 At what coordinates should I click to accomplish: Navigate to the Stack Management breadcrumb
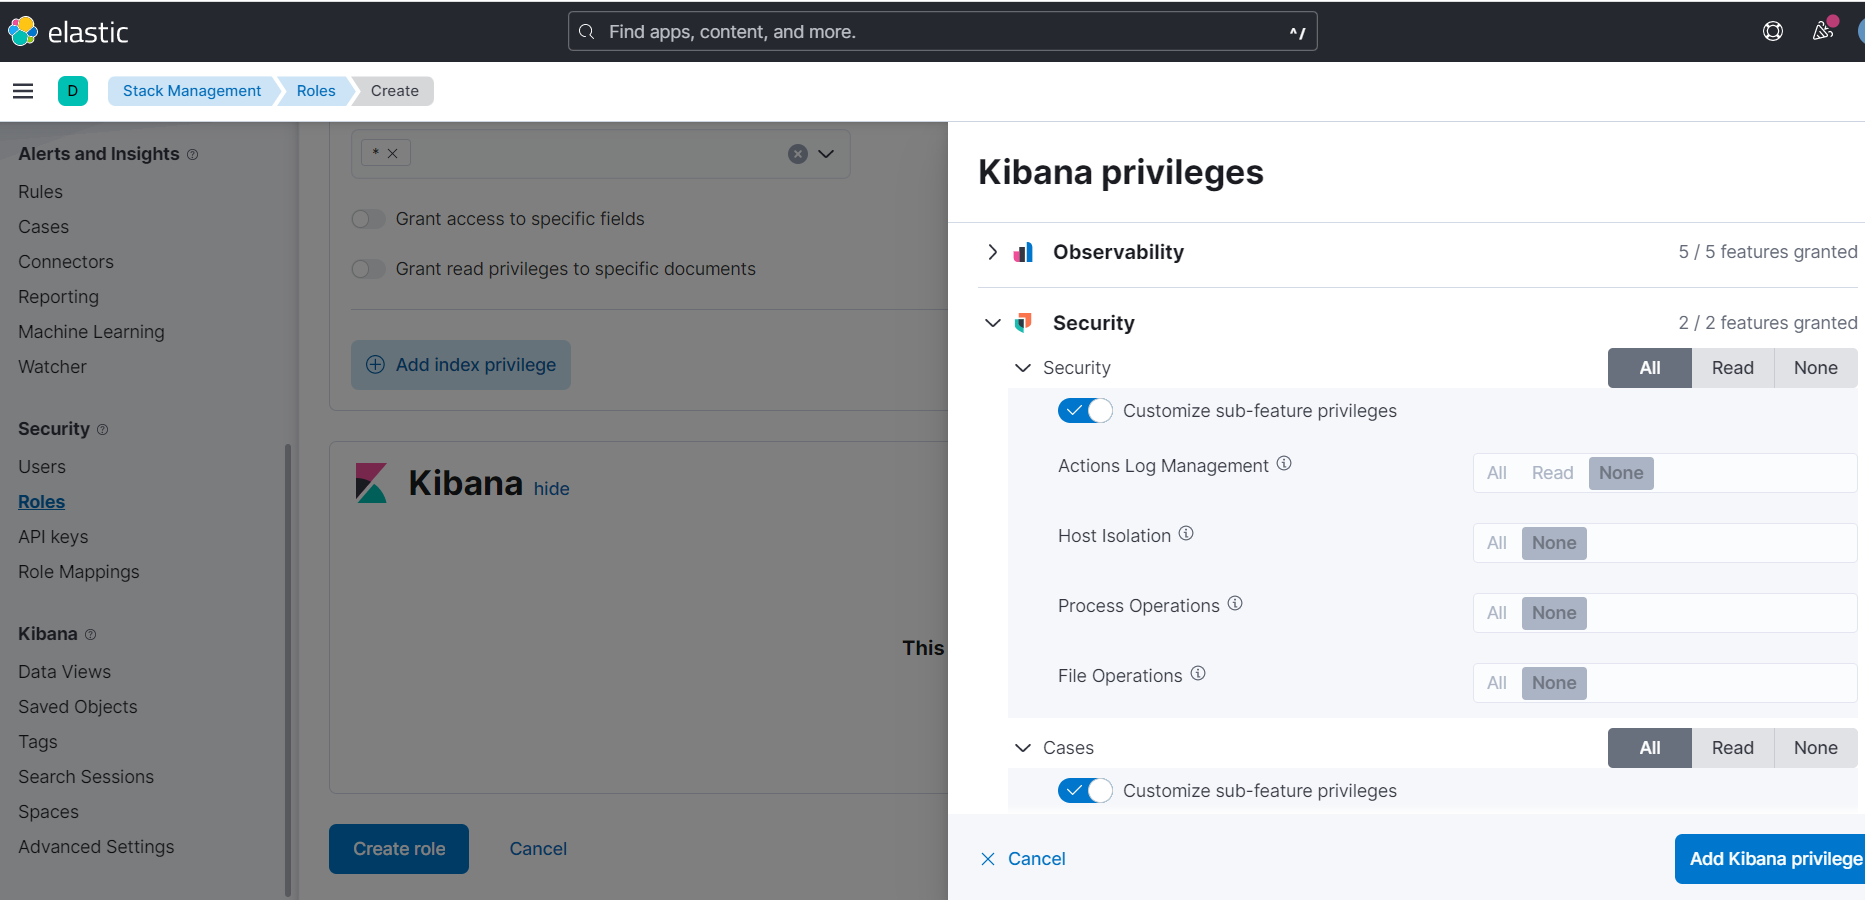(191, 90)
